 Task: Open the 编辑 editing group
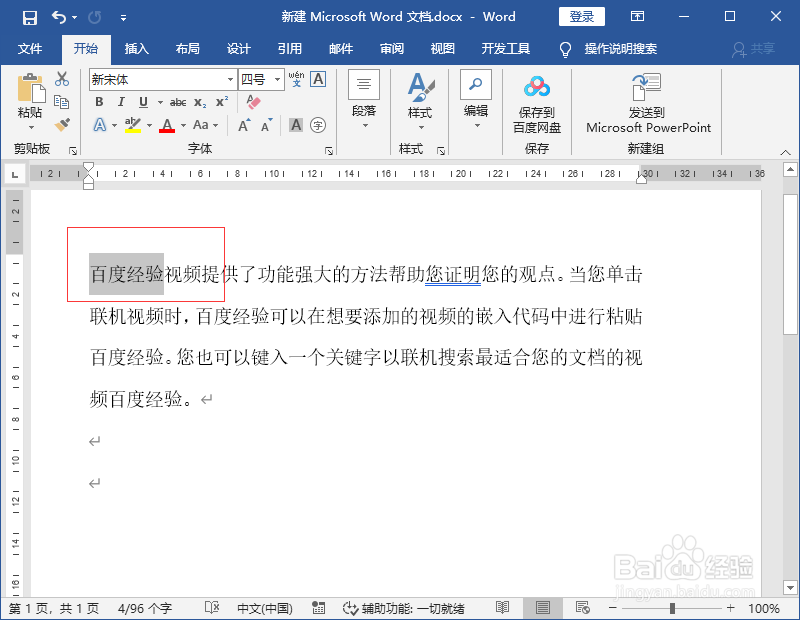point(476,100)
